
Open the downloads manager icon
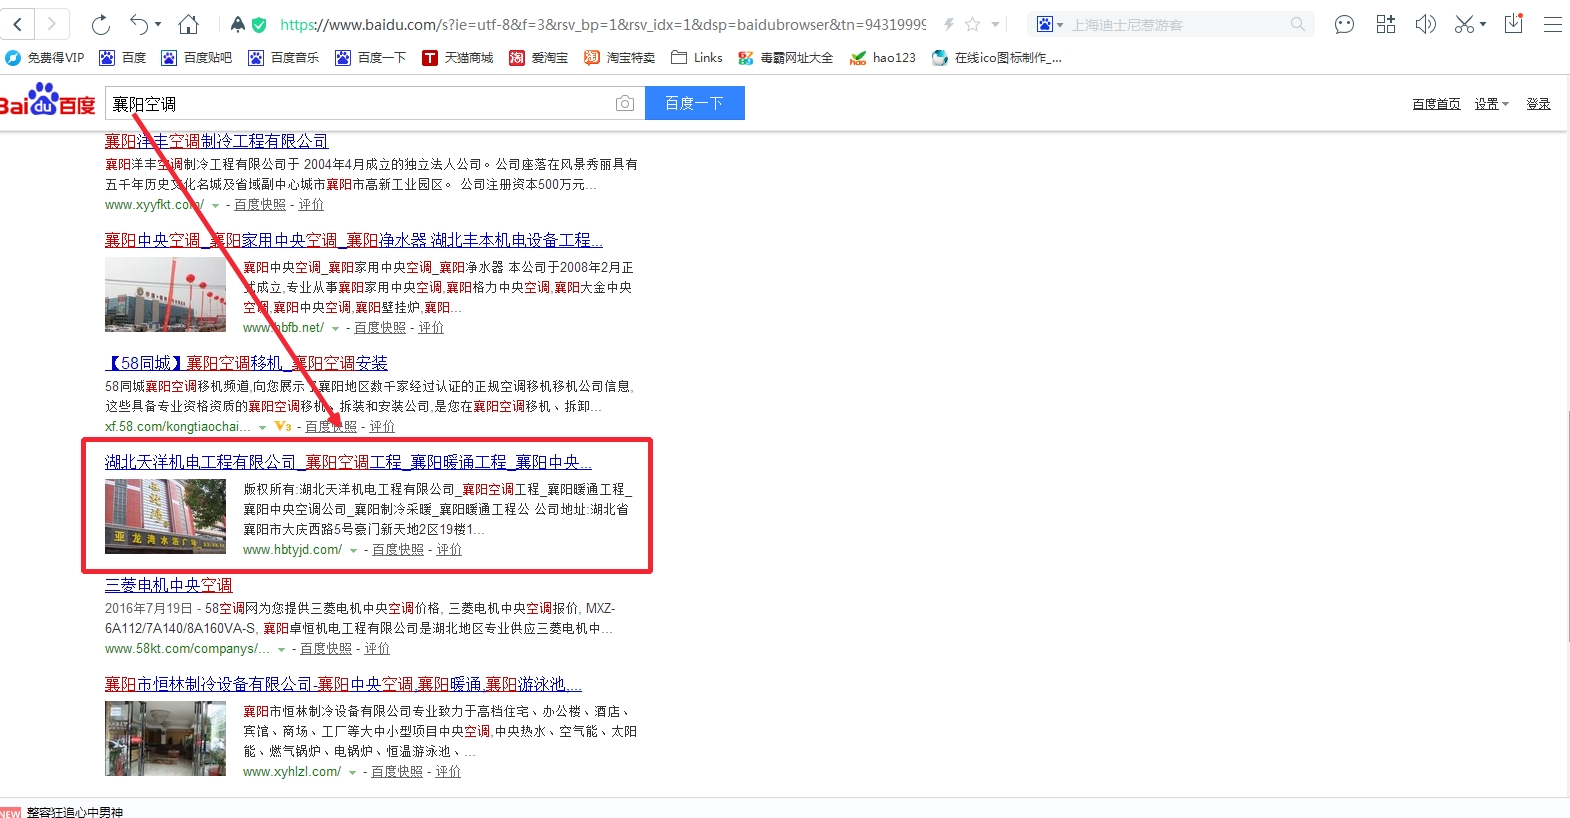point(1514,23)
